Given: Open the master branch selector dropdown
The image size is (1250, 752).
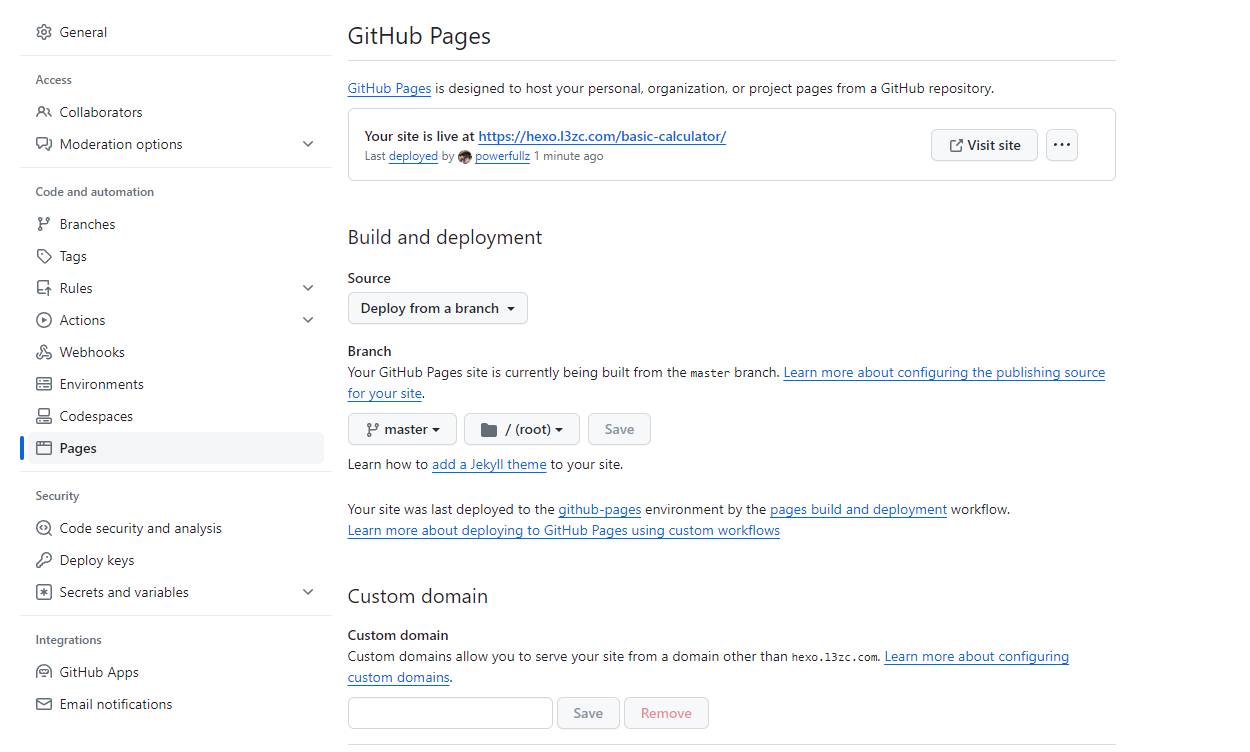Looking at the screenshot, I should click(402, 429).
